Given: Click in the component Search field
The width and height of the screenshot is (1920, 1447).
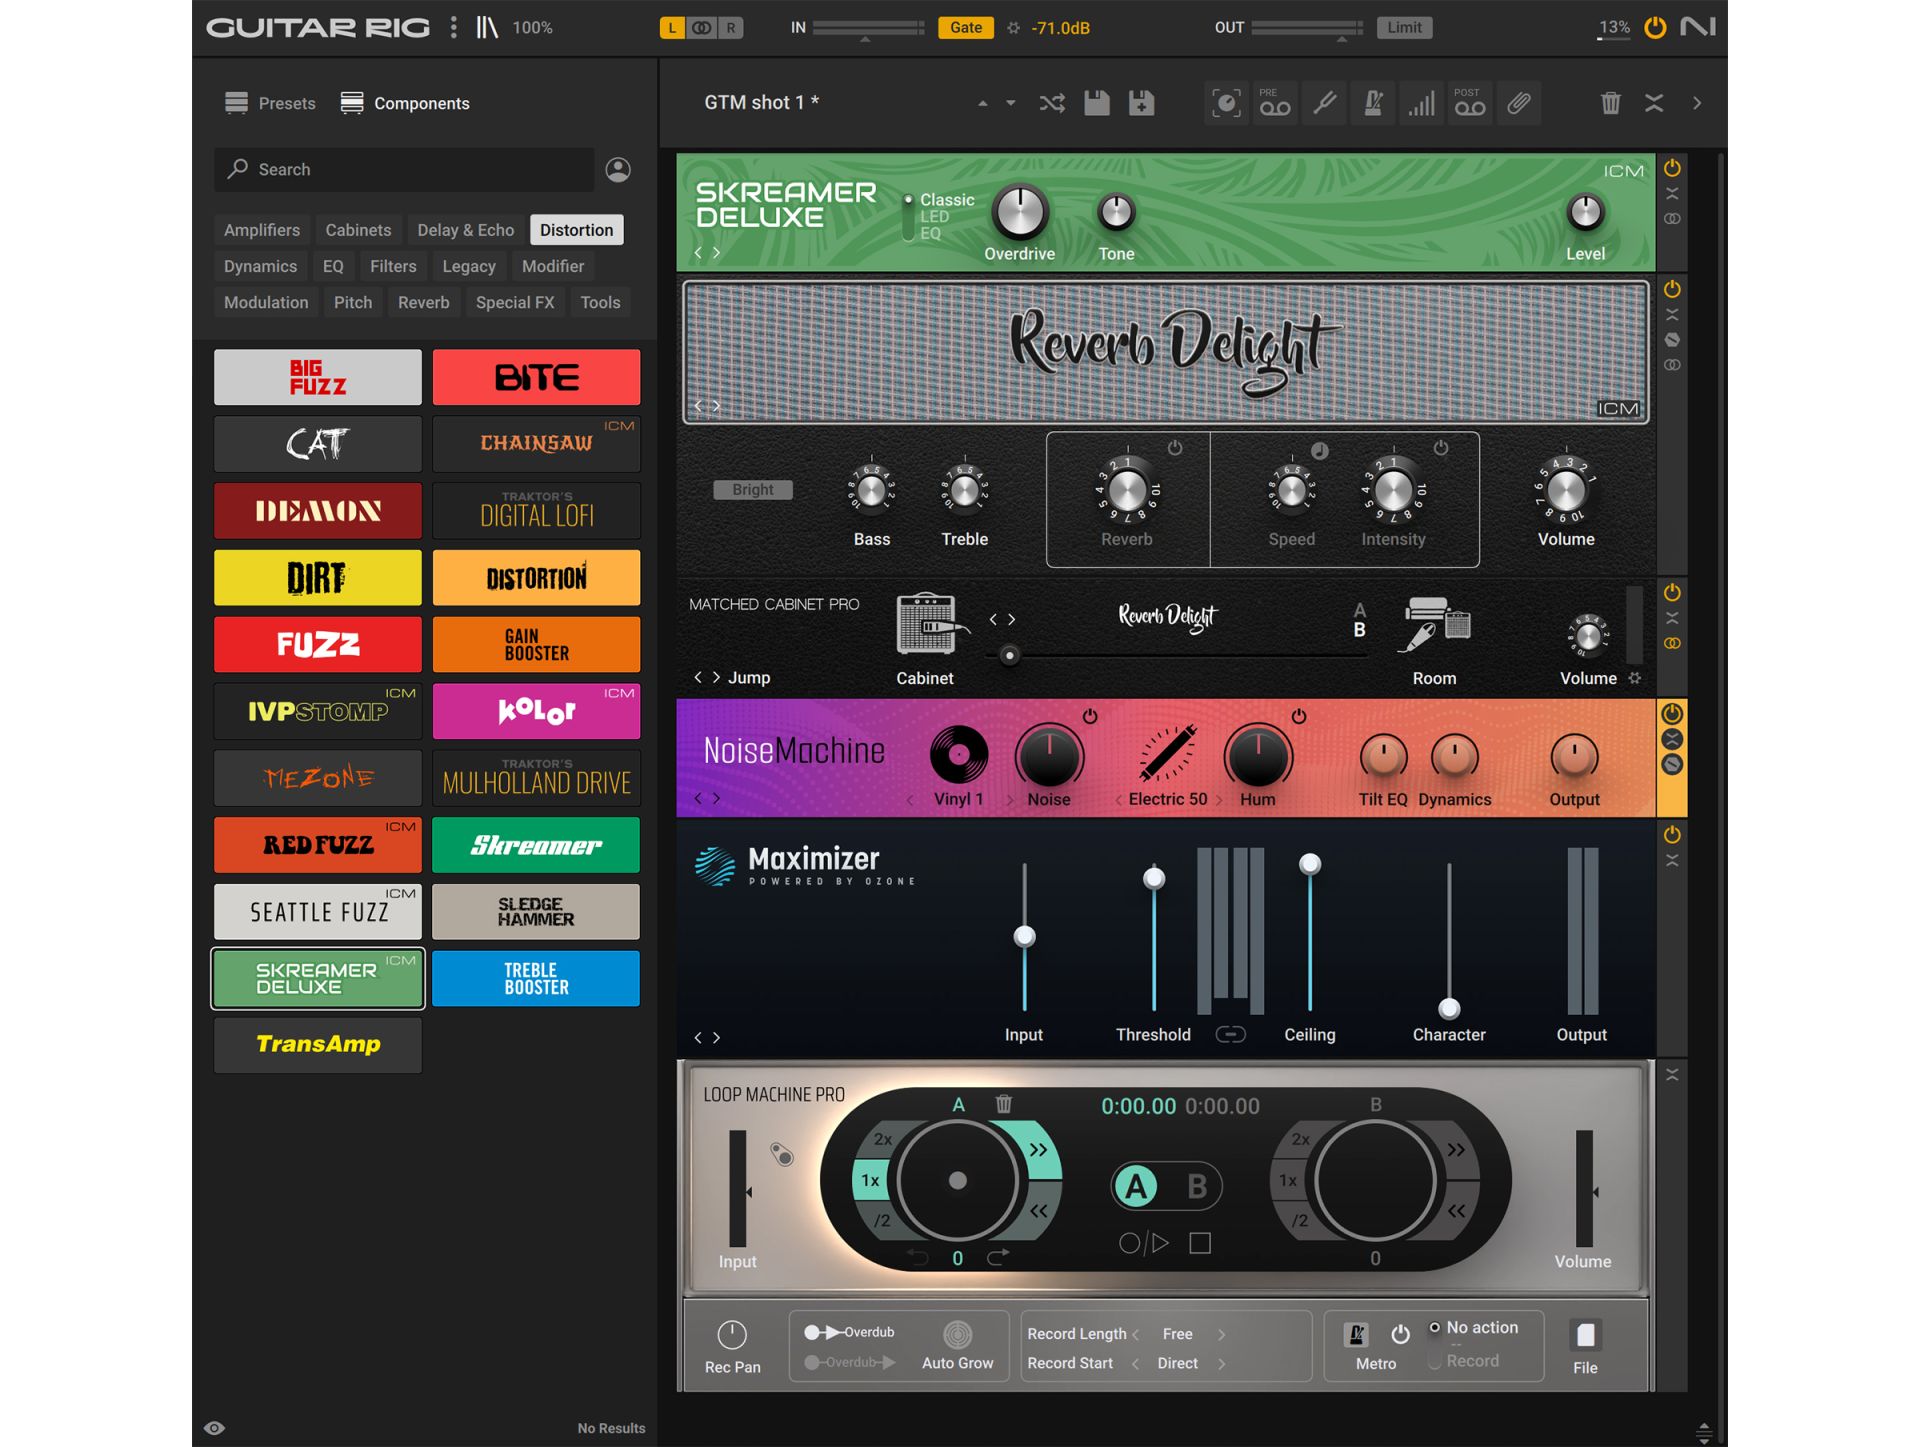Looking at the screenshot, I should (x=404, y=170).
